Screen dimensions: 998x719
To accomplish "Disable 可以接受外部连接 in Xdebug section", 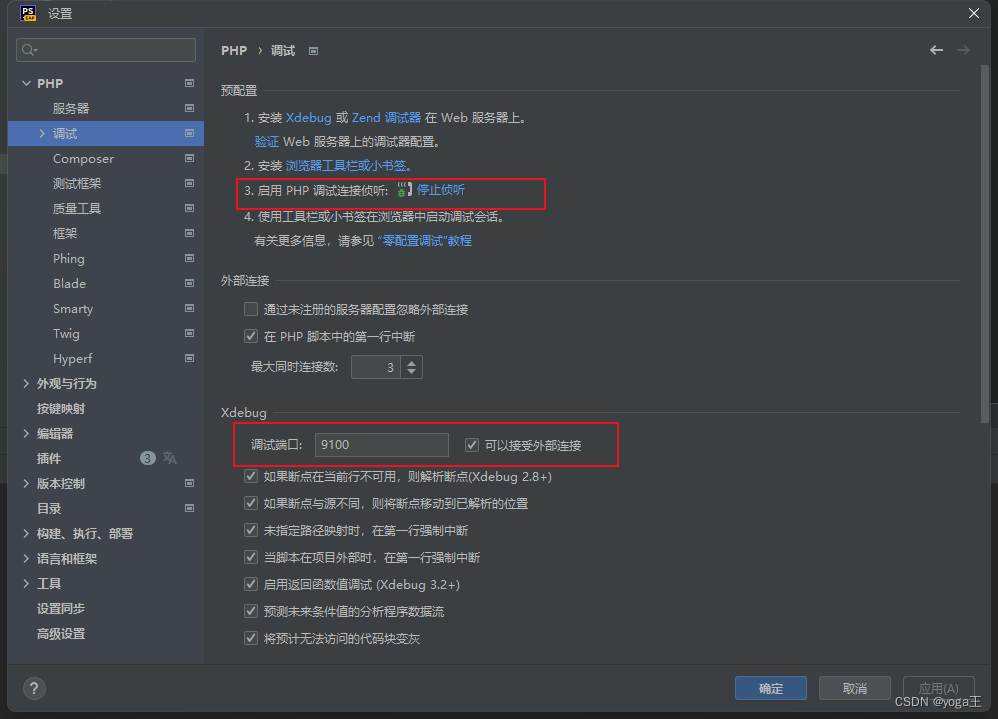I will click(x=470, y=444).
